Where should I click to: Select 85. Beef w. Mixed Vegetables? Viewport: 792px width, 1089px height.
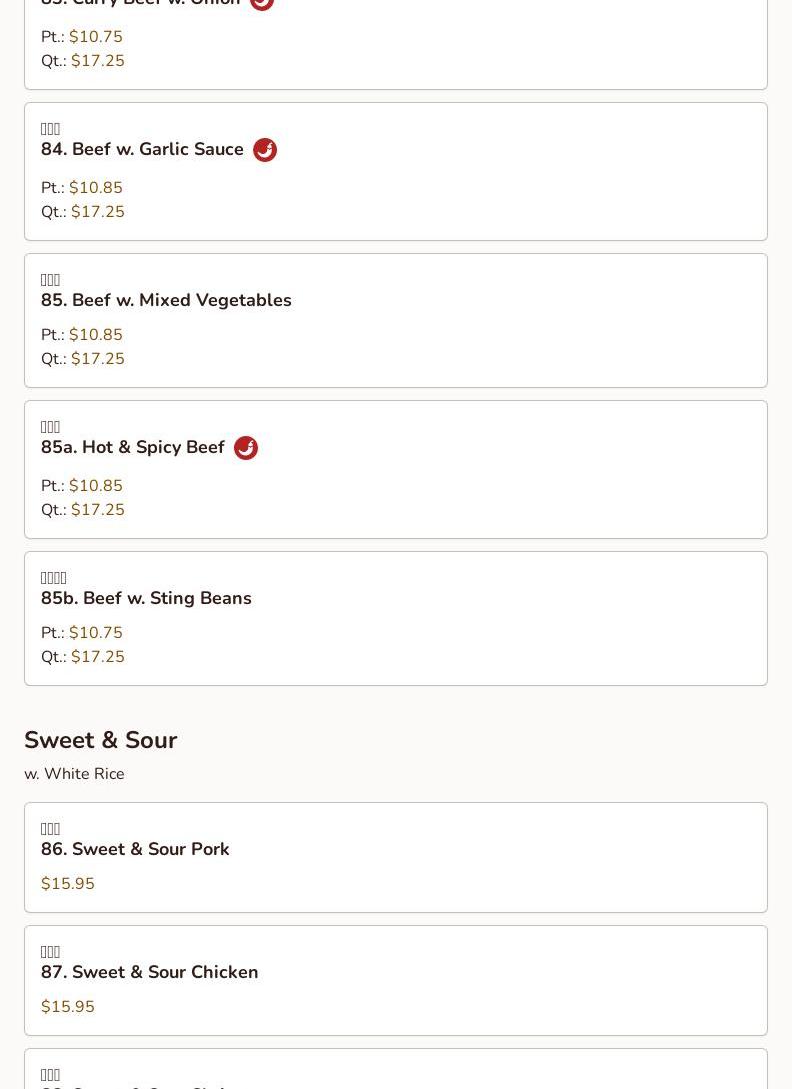[x=396, y=320]
